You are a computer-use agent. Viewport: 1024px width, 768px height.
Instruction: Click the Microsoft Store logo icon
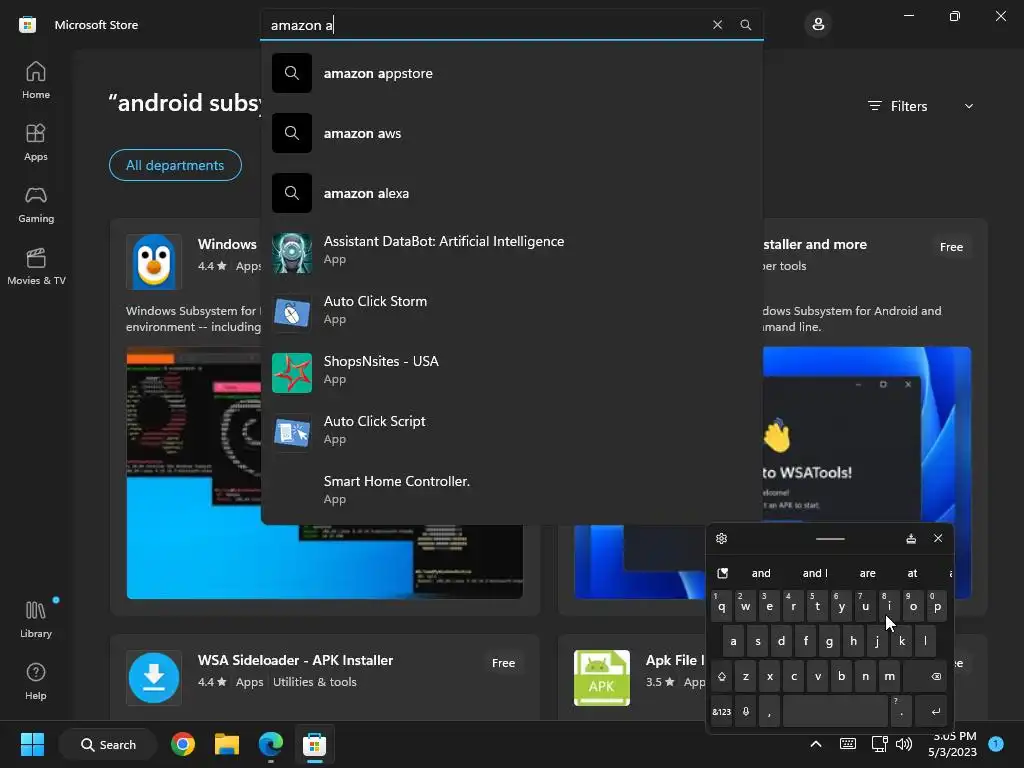click(x=27, y=25)
